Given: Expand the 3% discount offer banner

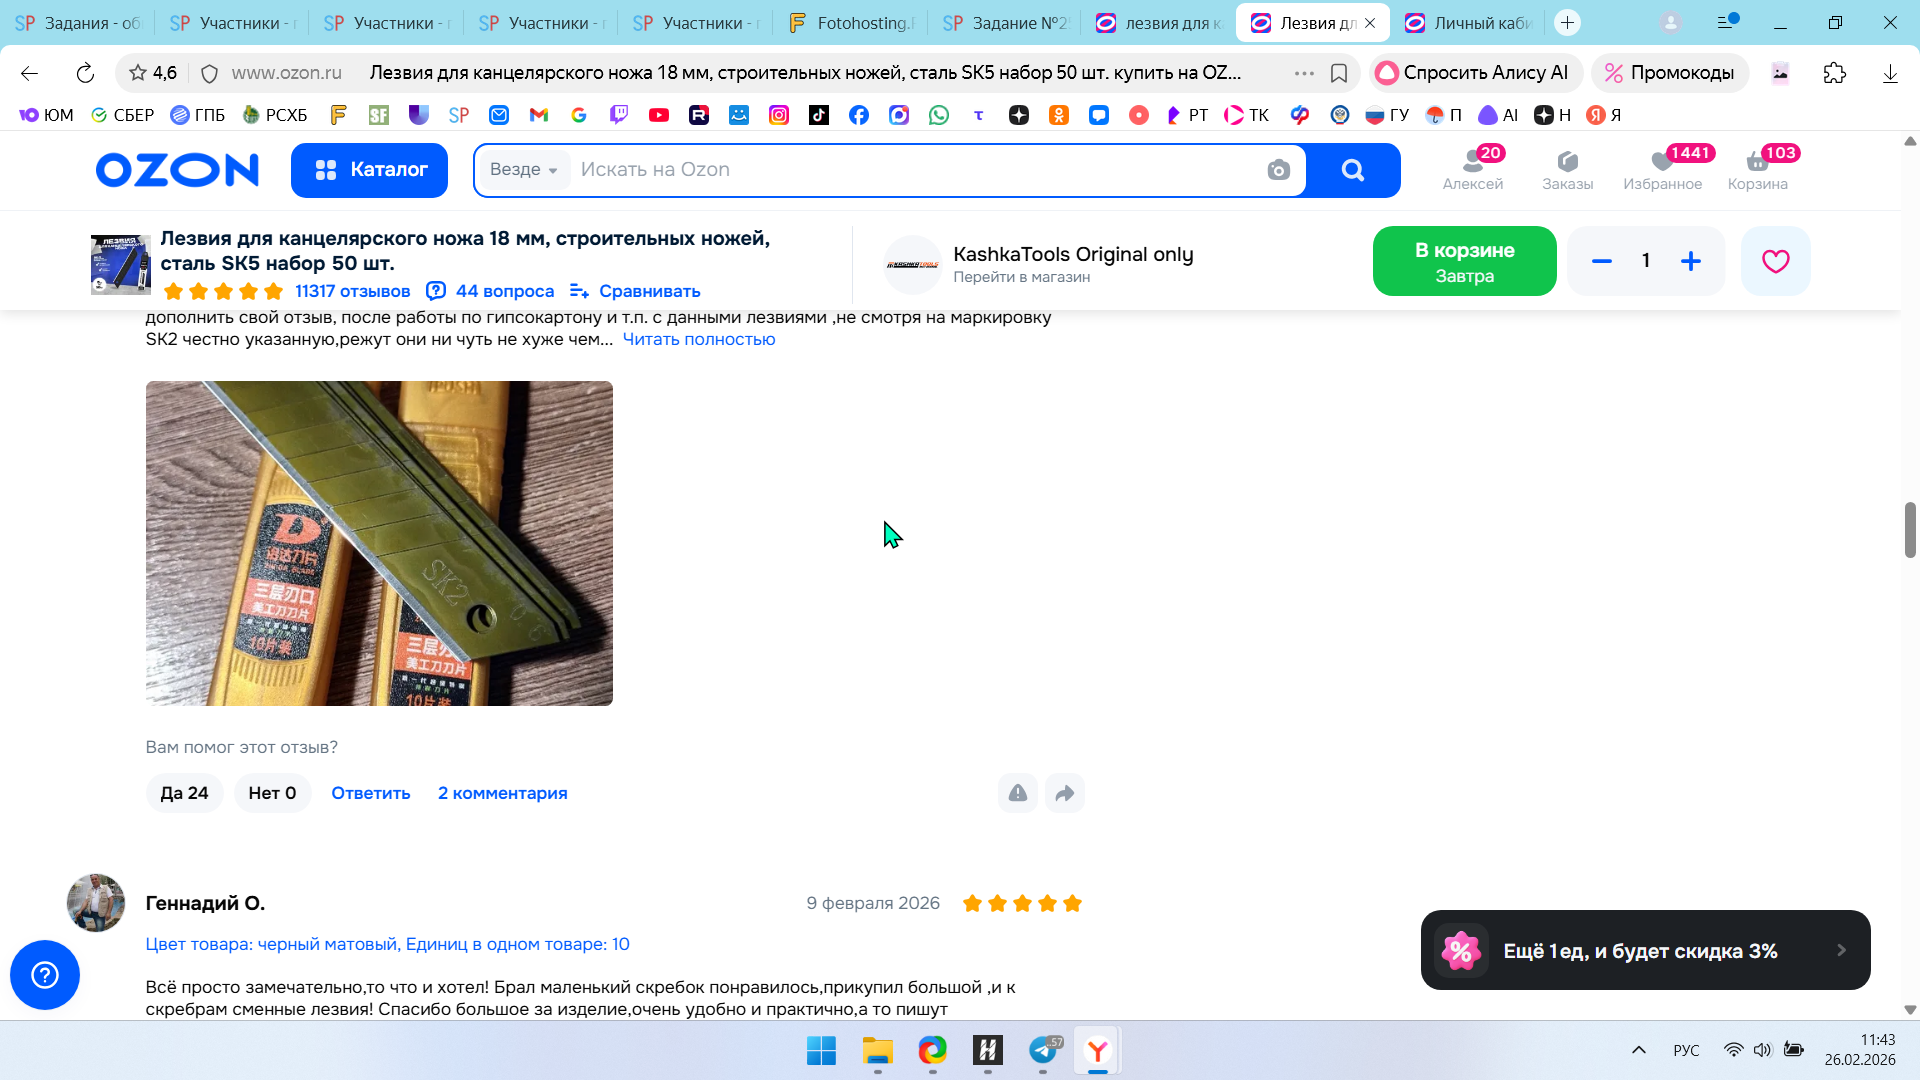Looking at the screenshot, I should (1645, 950).
